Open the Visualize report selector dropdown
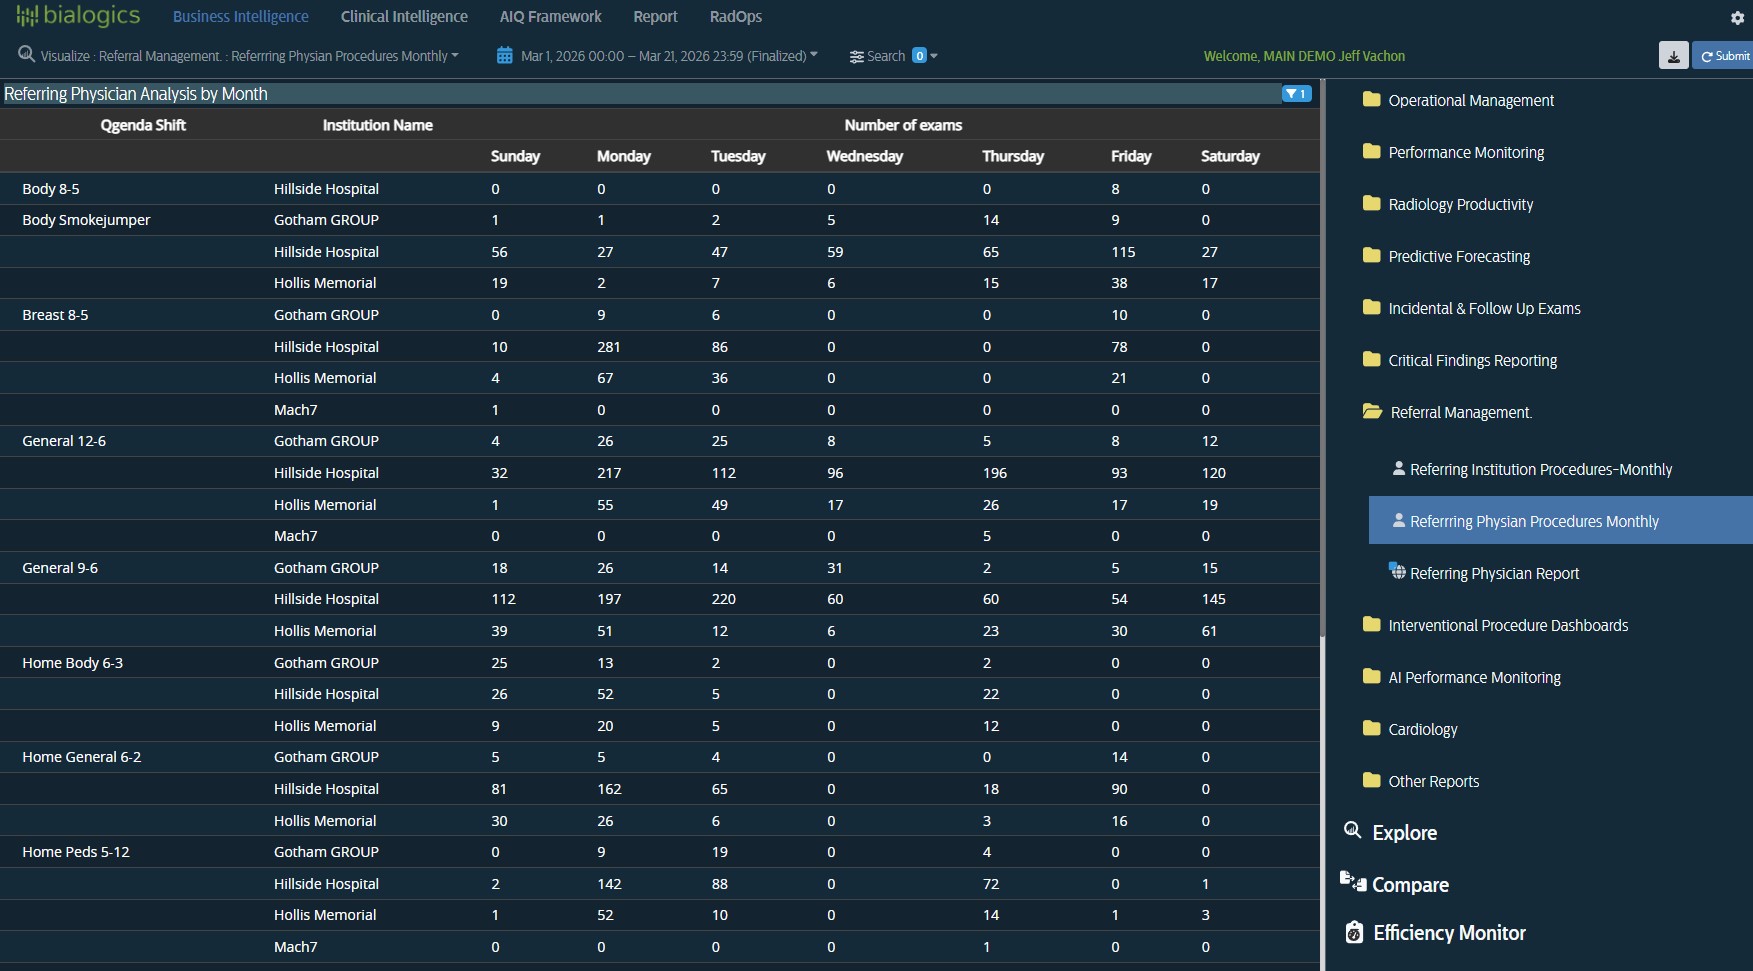Screen dimensions: 1753x971 (x=454, y=56)
